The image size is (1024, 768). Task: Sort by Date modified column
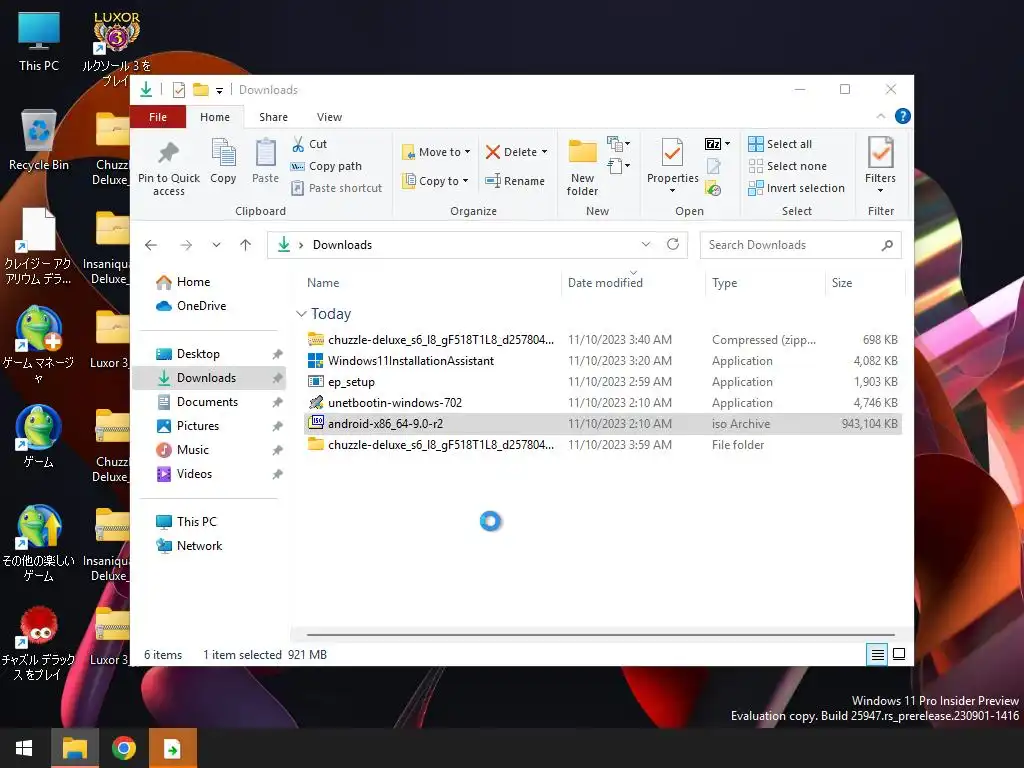[605, 283]
